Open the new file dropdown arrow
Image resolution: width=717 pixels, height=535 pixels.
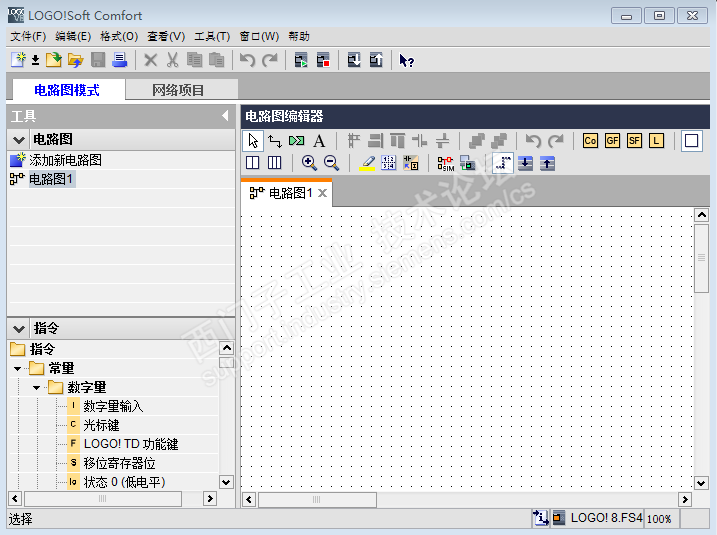[x=35, y=60]
